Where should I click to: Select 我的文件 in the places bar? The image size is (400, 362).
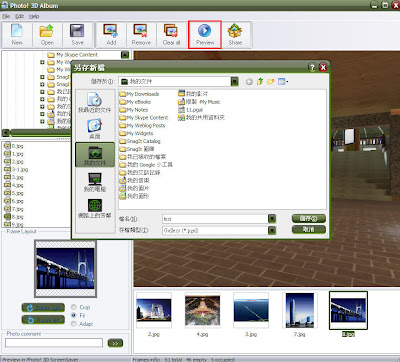point(95,155)
